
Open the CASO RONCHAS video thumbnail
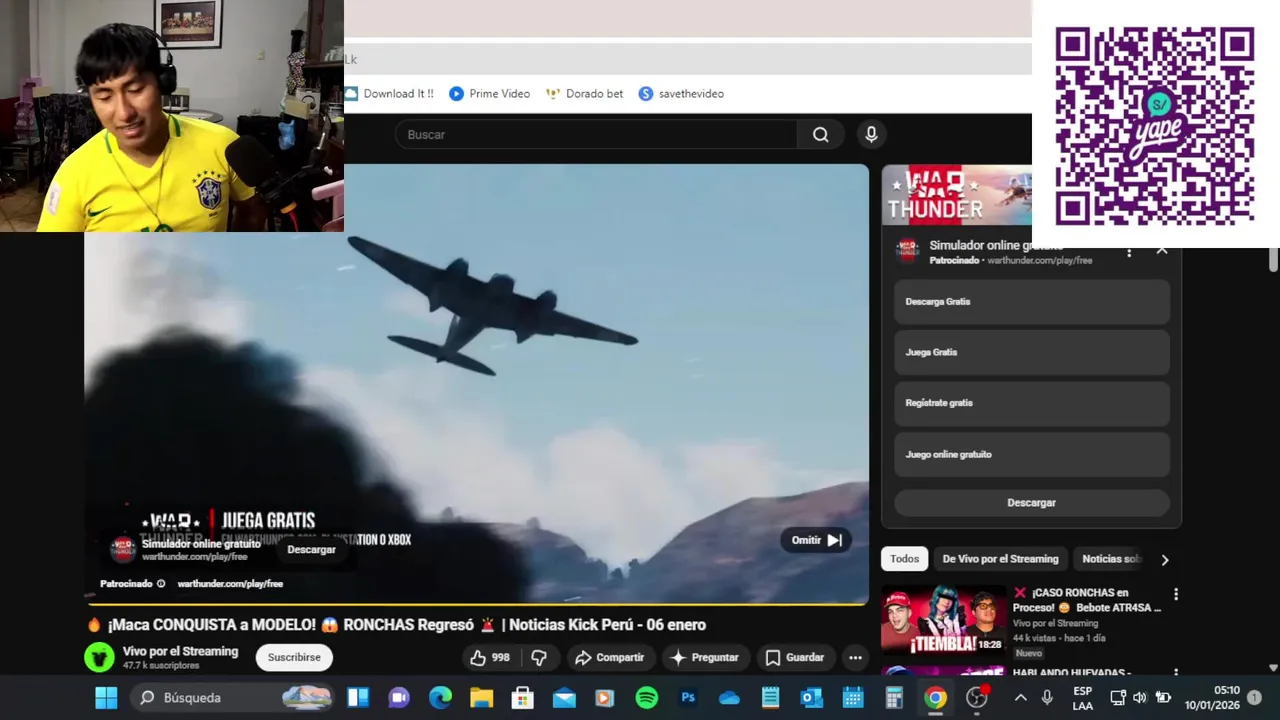943,619
